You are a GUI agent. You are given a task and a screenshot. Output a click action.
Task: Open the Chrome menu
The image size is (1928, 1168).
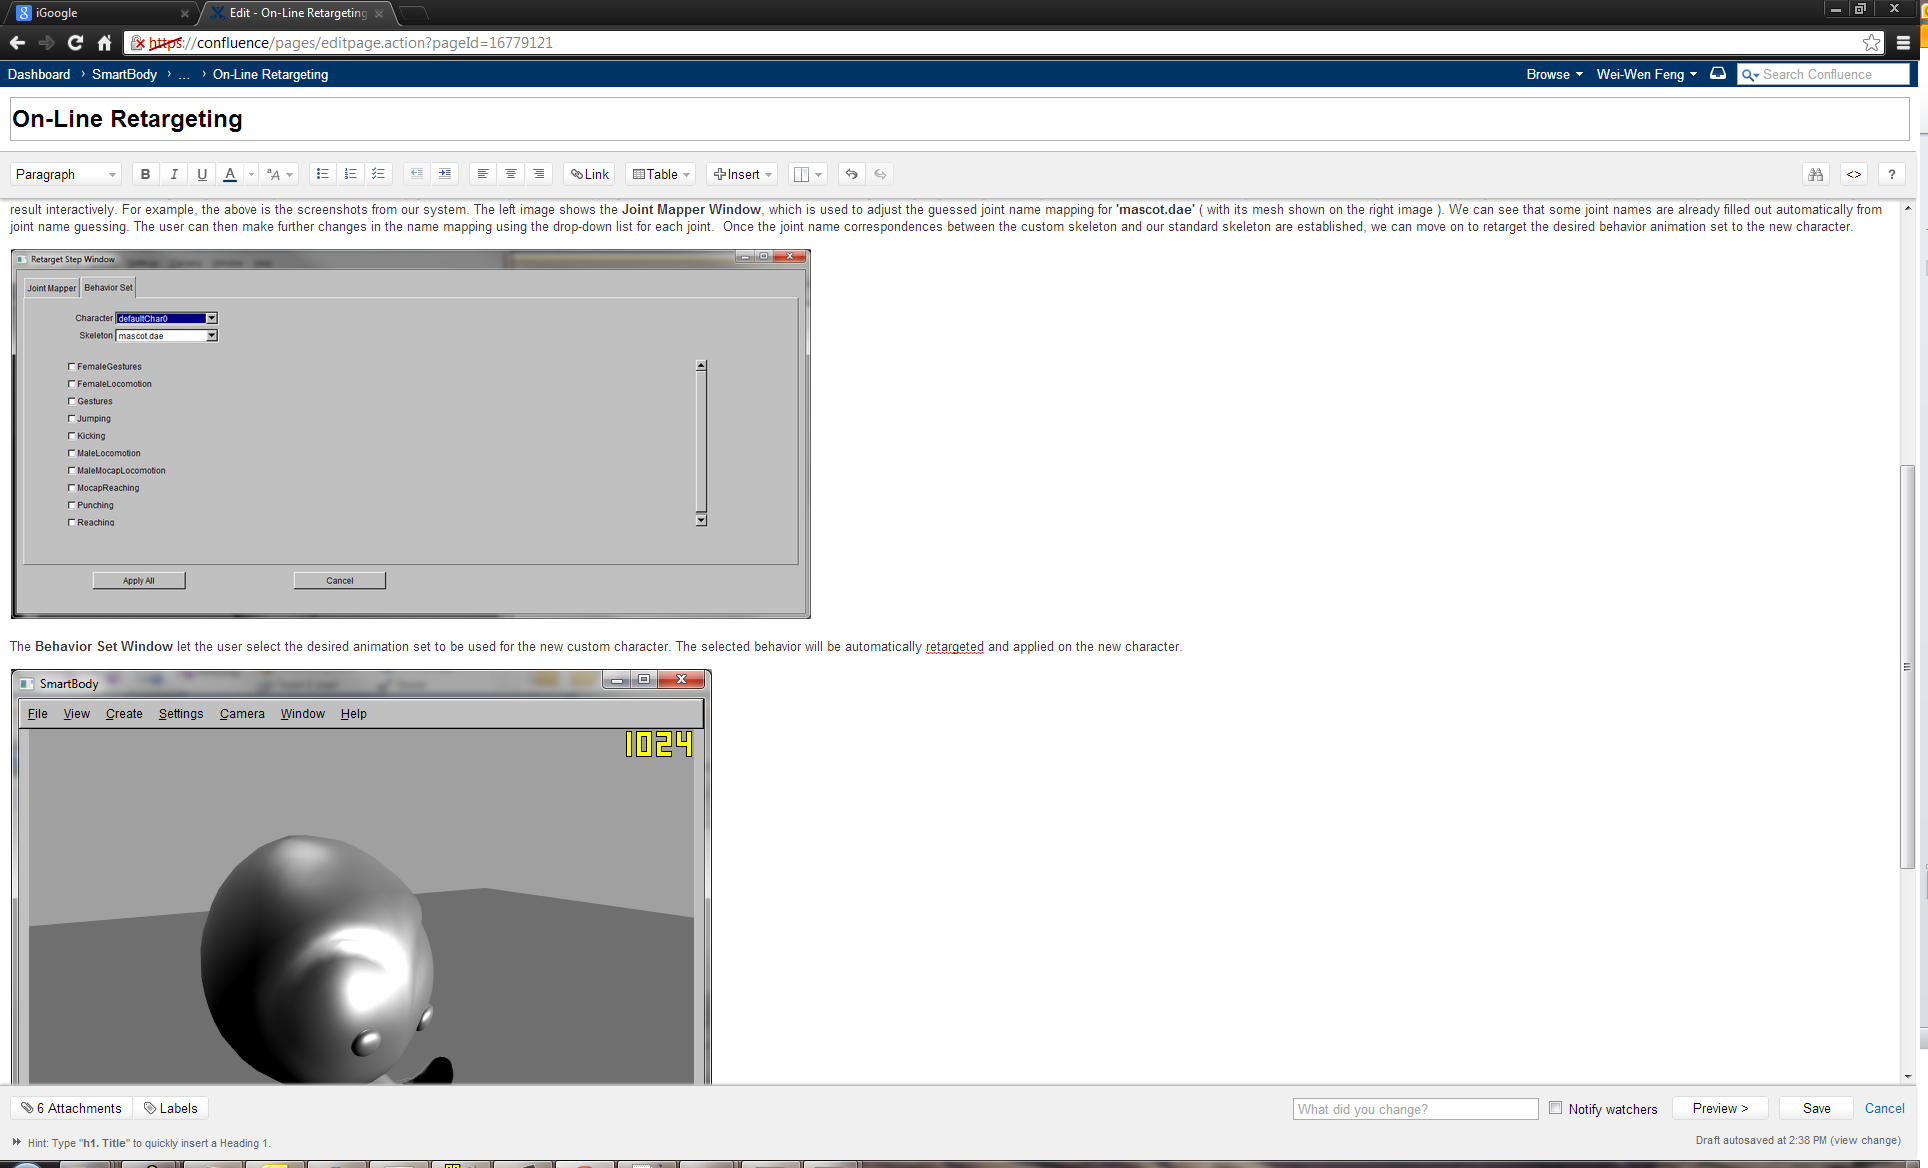coord(1903,42)
